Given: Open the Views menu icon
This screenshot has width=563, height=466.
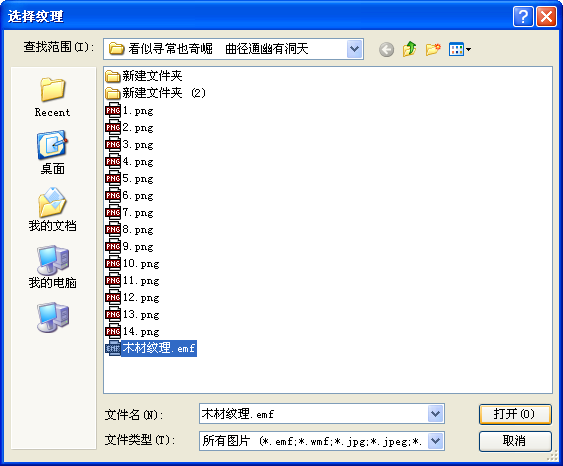Looking at the screenshot, I should [x=460, y=49].
